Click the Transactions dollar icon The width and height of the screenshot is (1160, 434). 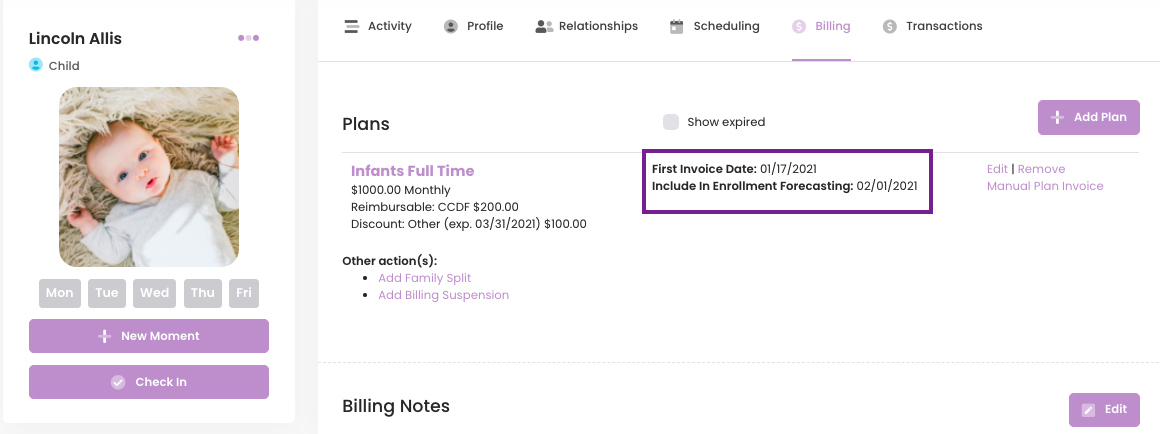889,27
